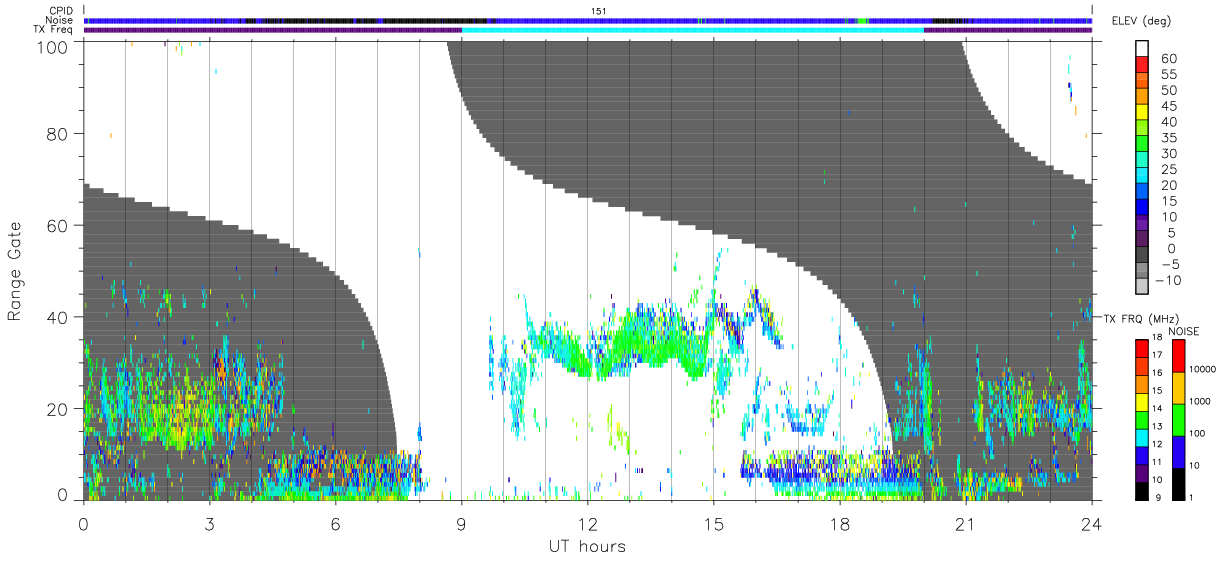Screen dimensions: 1228x567
Task: Click the red swatch on the ELEV color bar
Action: (x=1143, y=64)
